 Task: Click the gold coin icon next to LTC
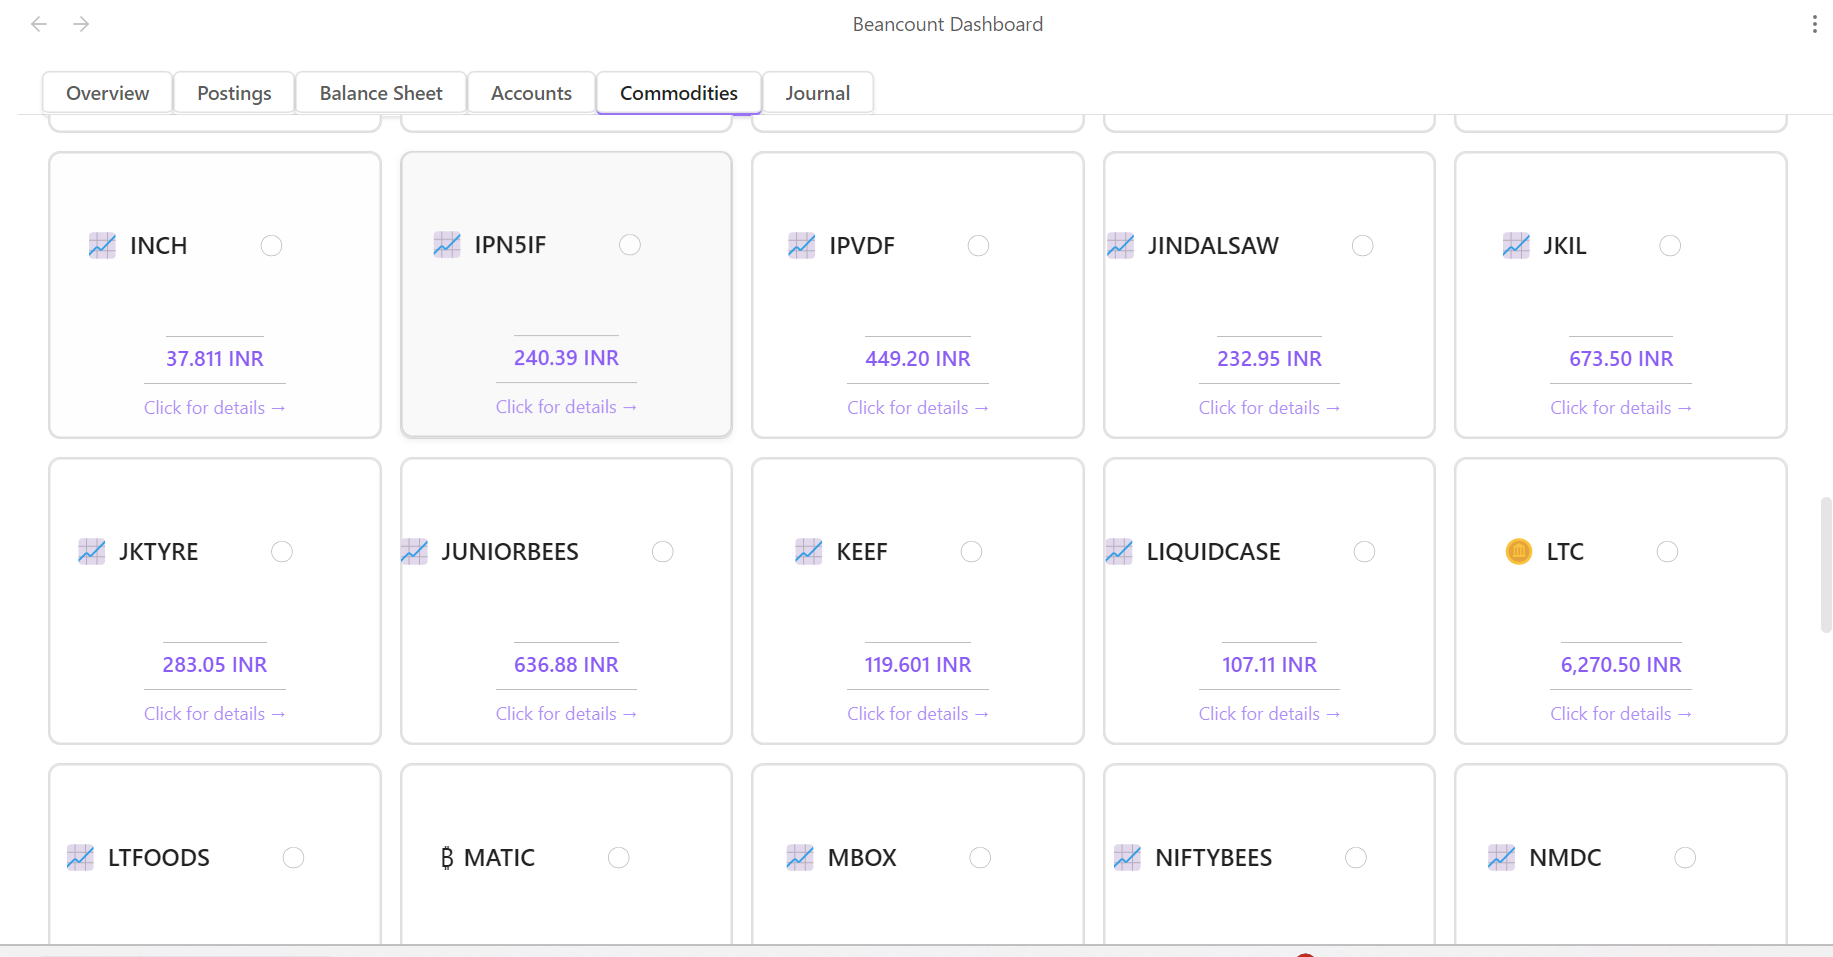pos(1518,552)
